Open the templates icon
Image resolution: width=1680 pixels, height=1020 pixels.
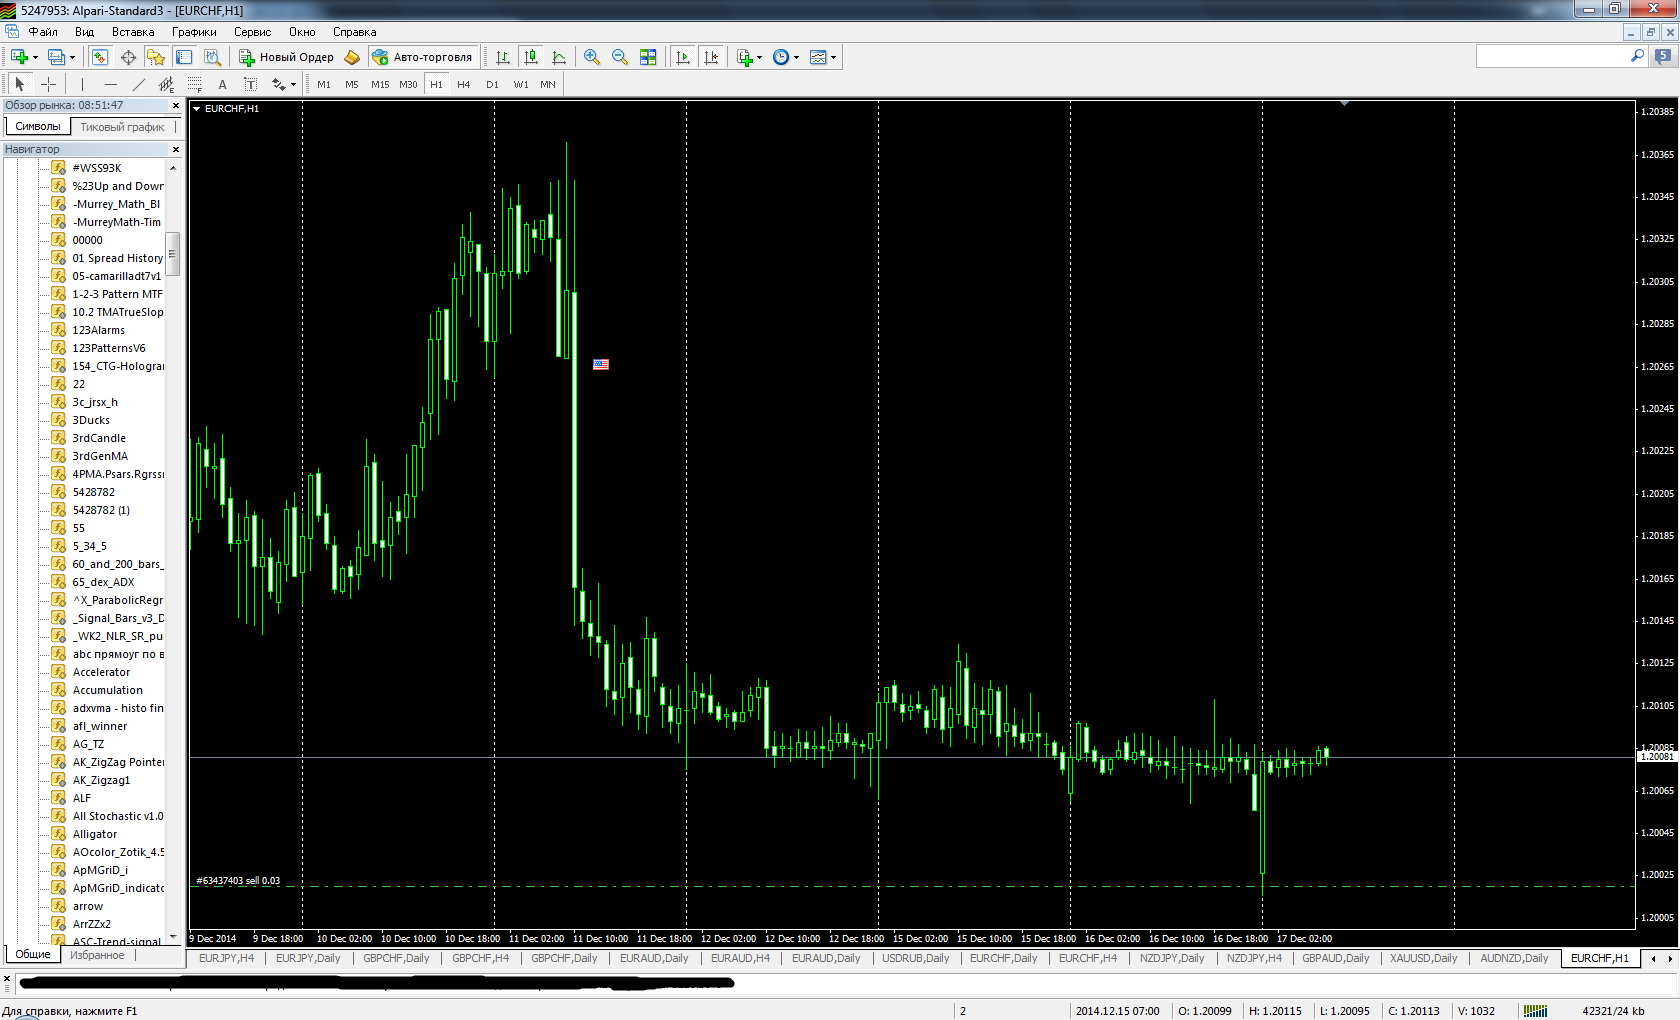[818, 57]
